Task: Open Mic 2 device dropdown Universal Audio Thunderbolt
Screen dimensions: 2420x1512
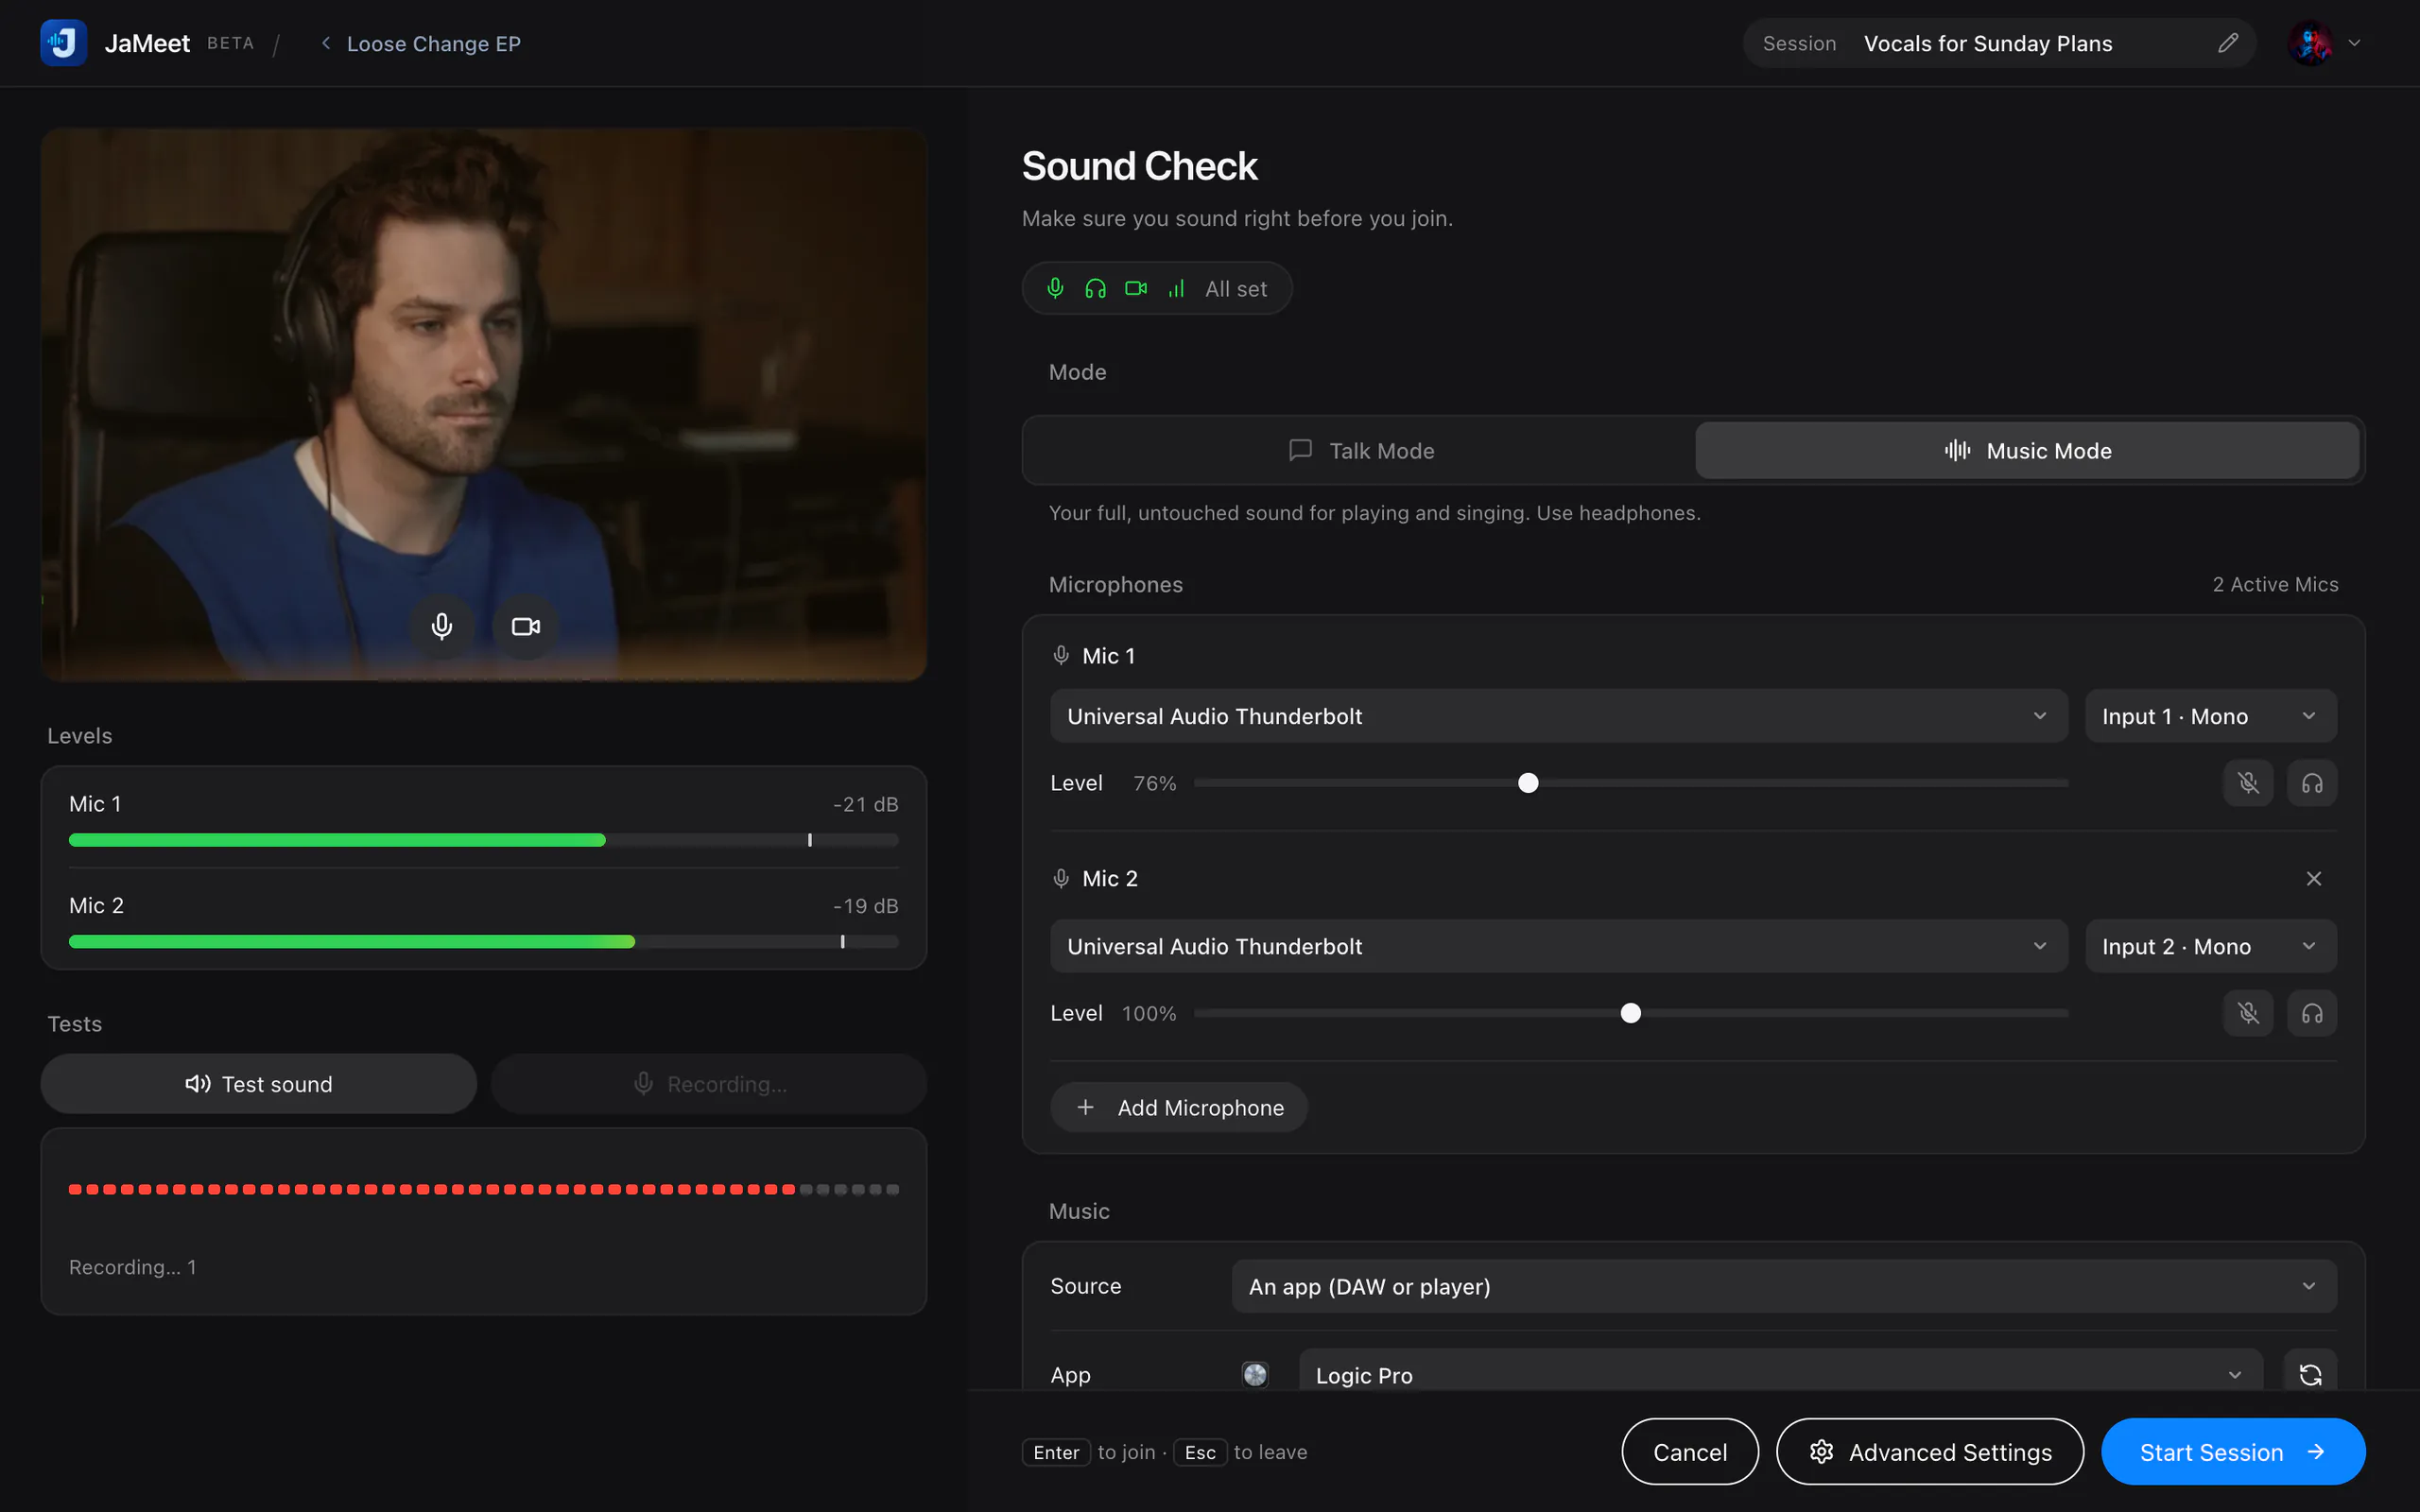Action: click(1558, 946)
